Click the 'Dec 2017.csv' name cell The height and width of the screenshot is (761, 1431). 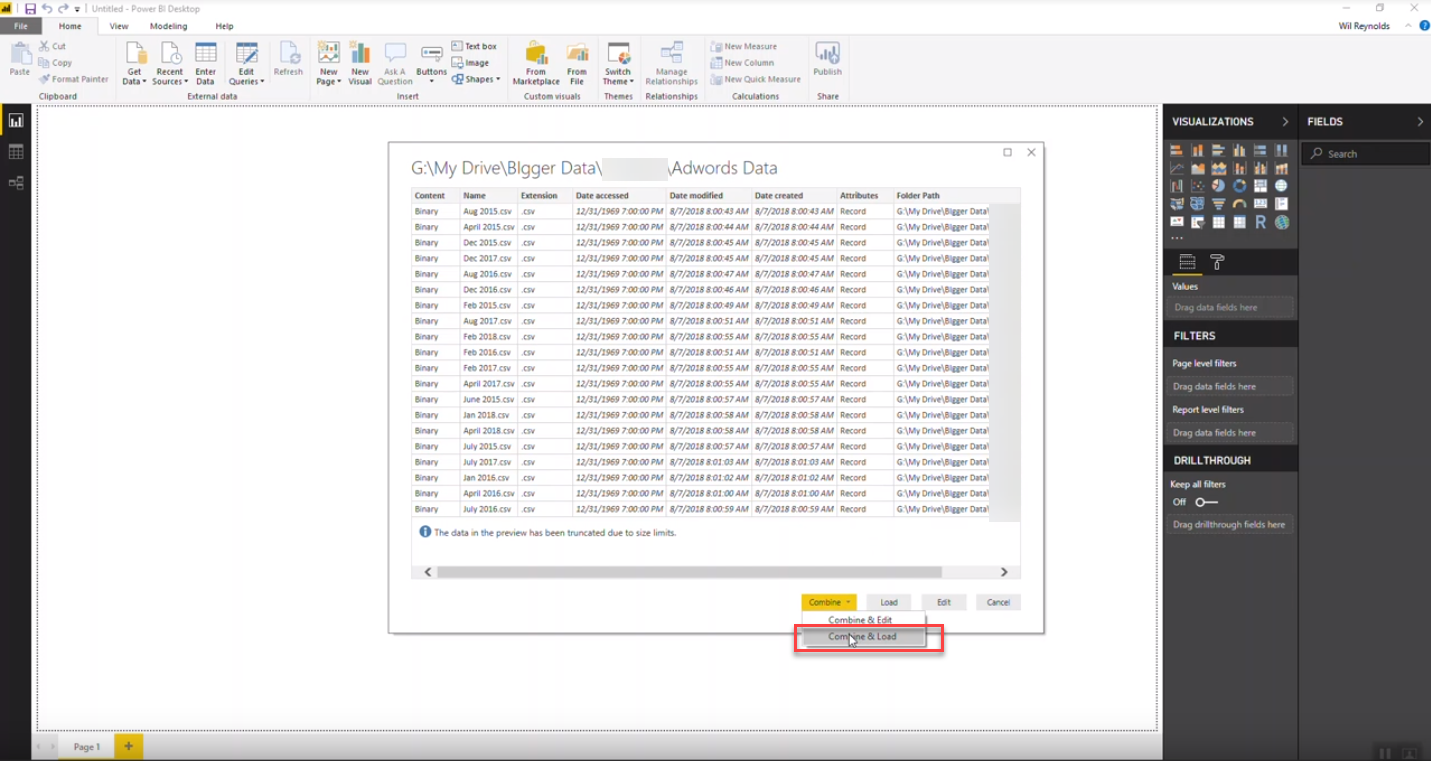[x=487, y=258]
